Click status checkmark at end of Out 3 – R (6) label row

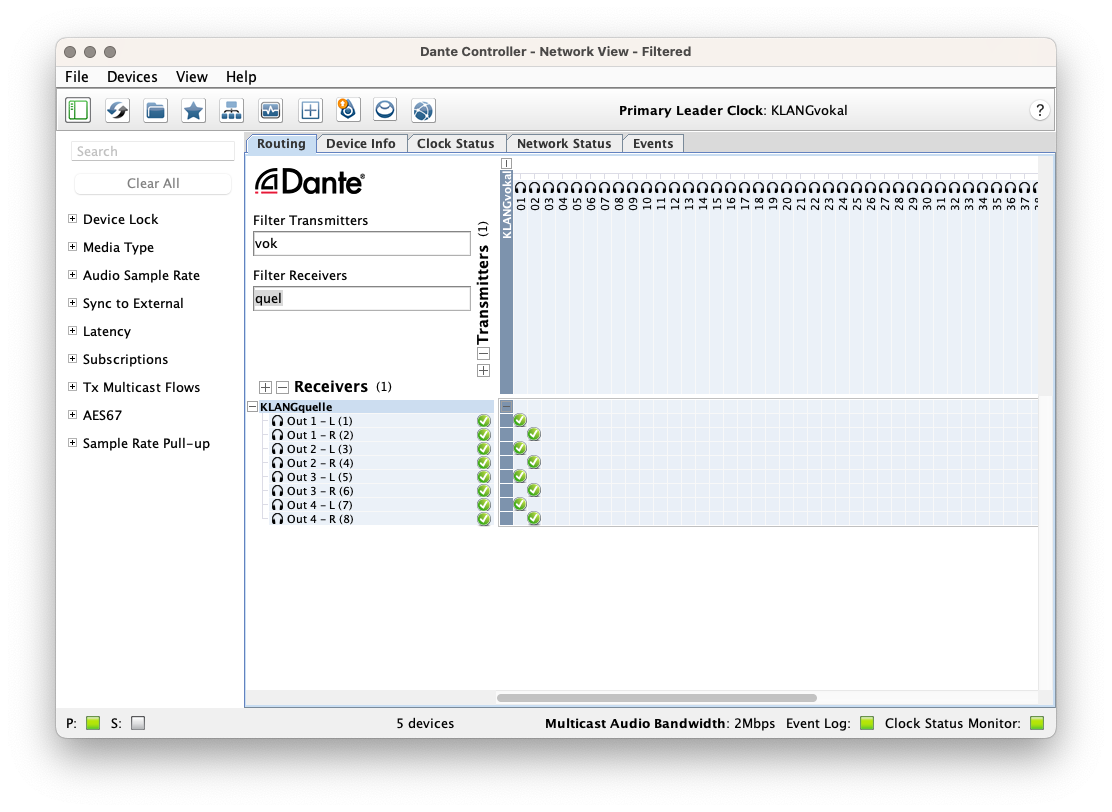tap(484, 491)
